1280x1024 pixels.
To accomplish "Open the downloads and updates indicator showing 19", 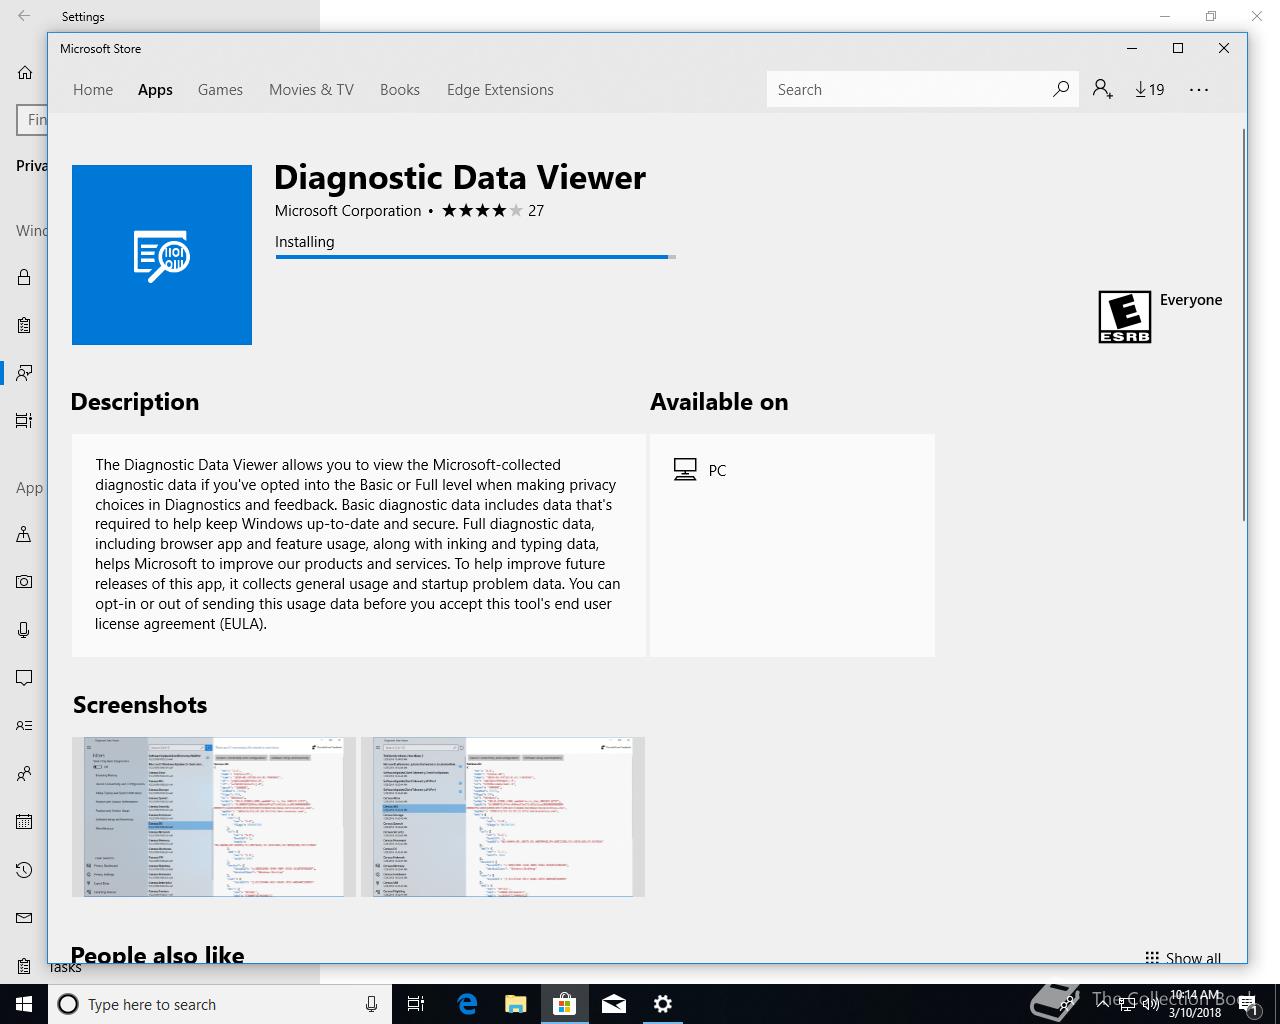I will 1150,89.
